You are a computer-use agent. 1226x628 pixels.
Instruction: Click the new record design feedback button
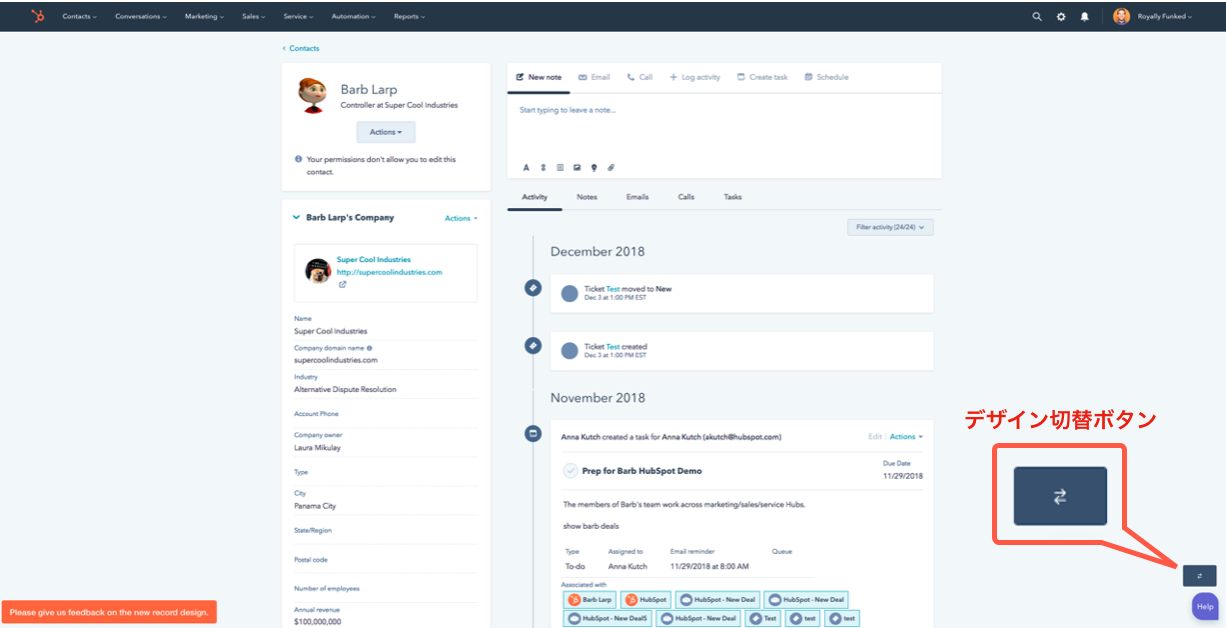click(109, 612)
